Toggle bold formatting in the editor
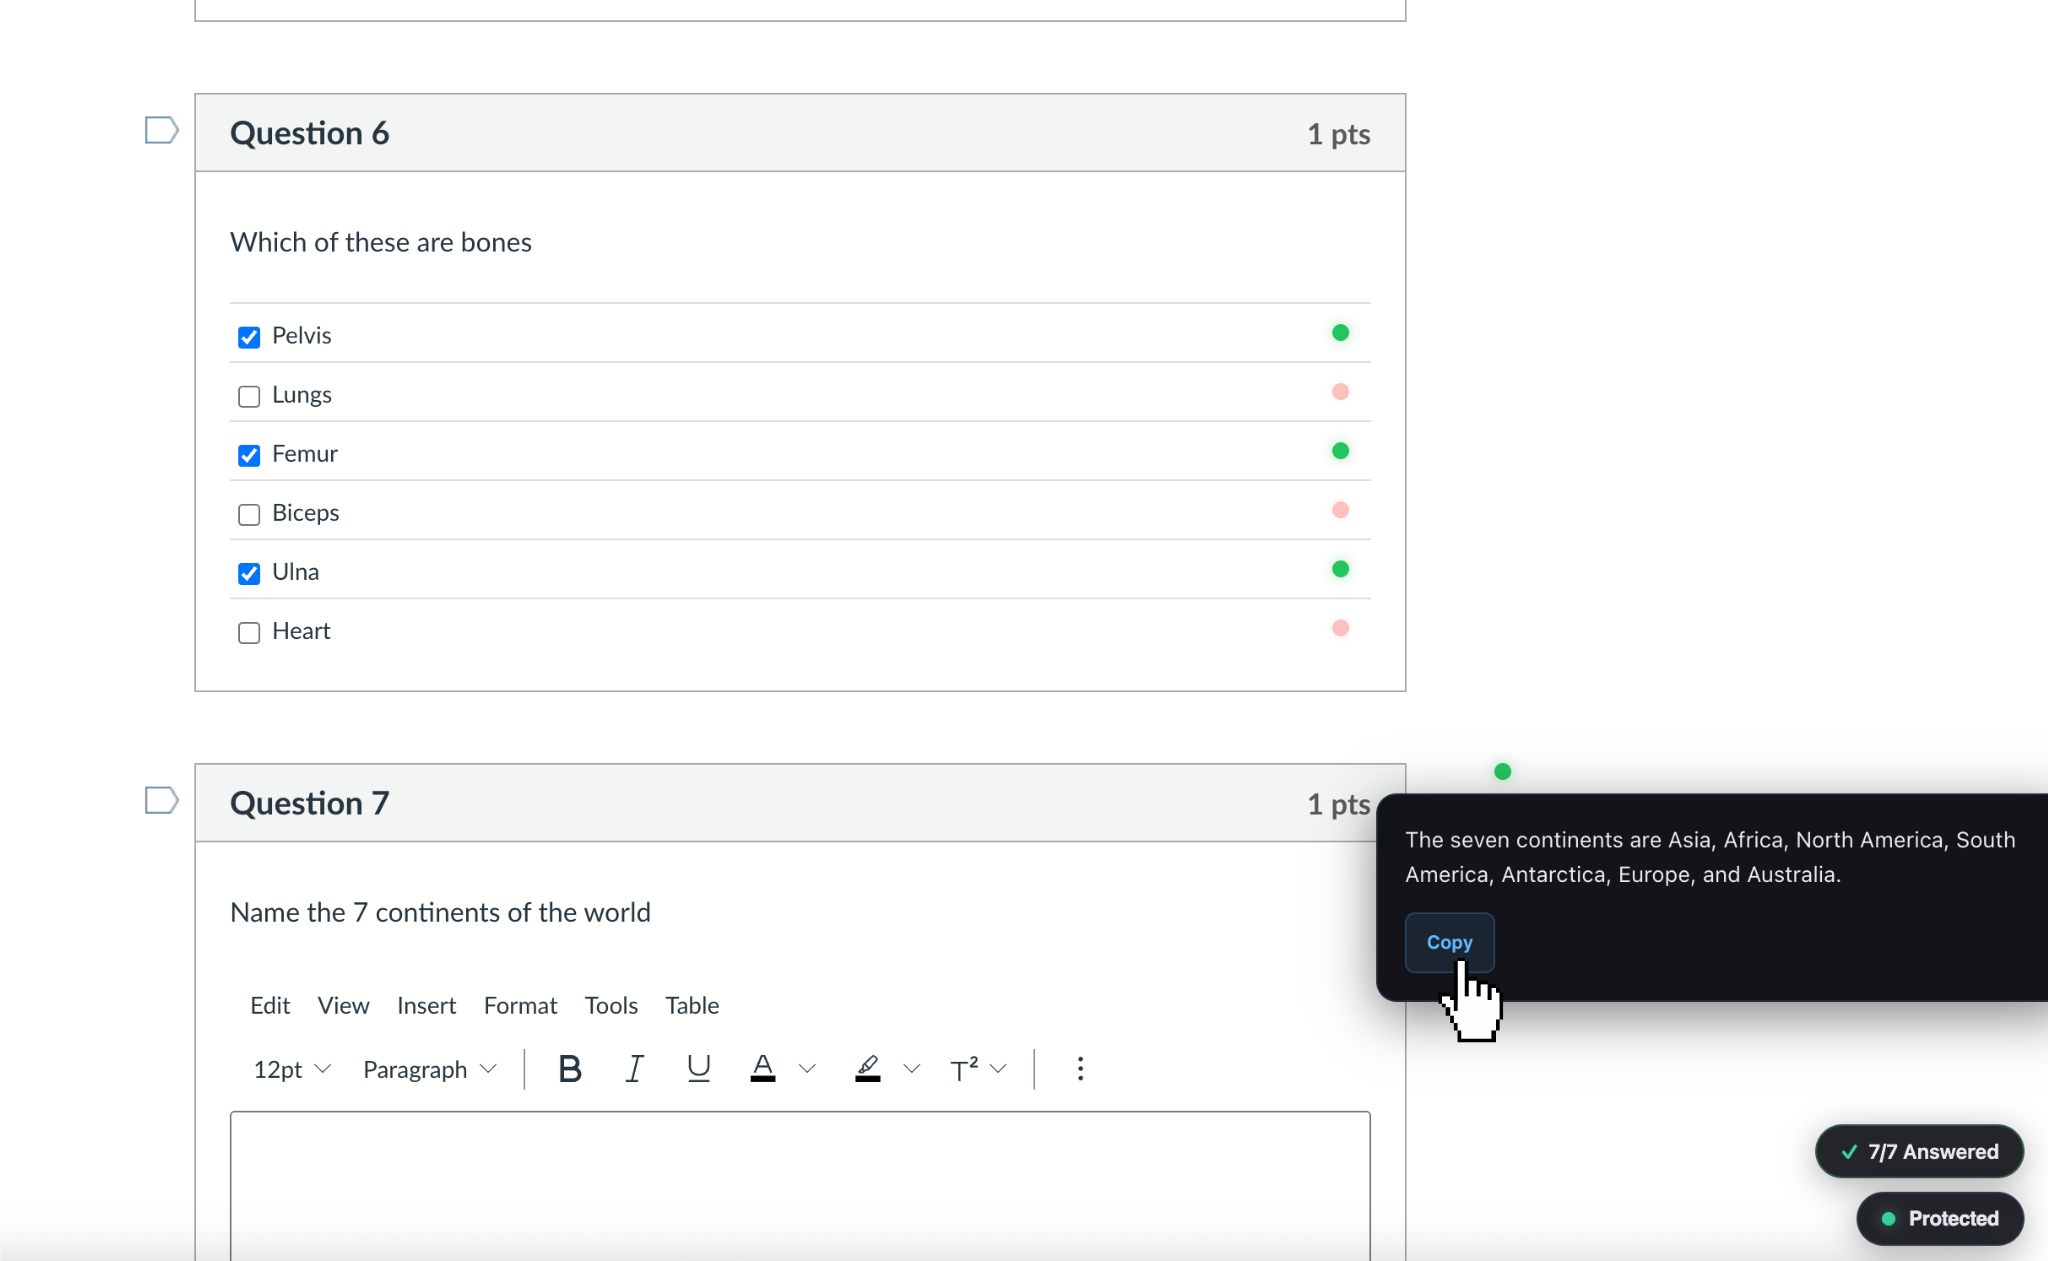2048x1261 pixels. coord(568,1068)
